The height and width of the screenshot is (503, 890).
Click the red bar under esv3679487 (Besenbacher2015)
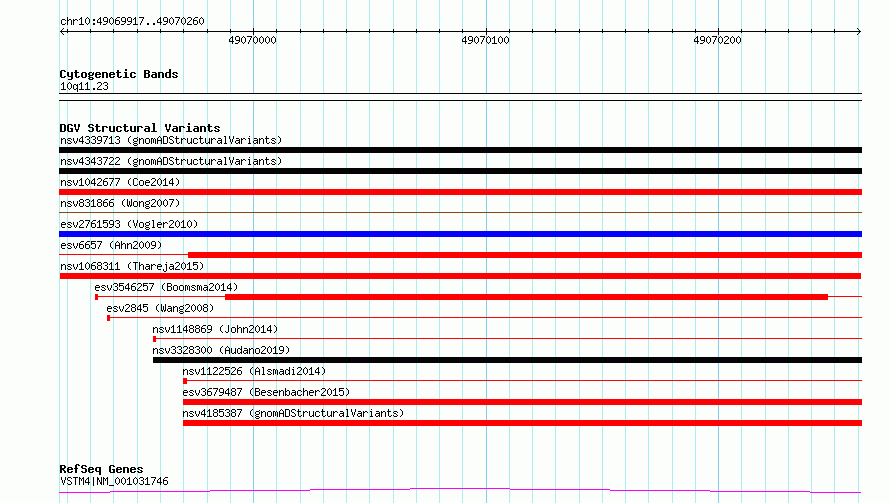pos(522,402)
